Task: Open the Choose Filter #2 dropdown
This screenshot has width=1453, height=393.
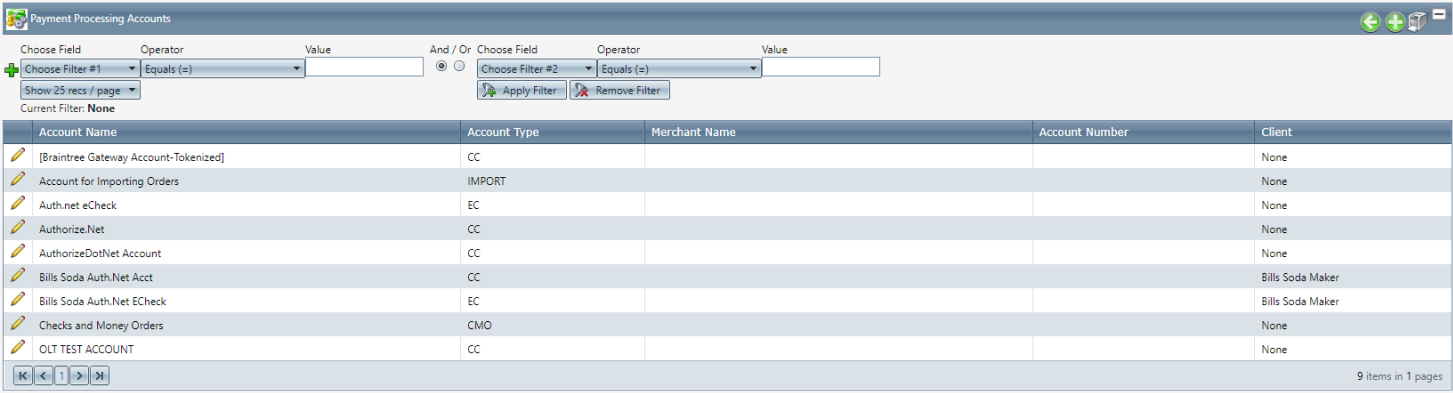Action: click(537, 69)
